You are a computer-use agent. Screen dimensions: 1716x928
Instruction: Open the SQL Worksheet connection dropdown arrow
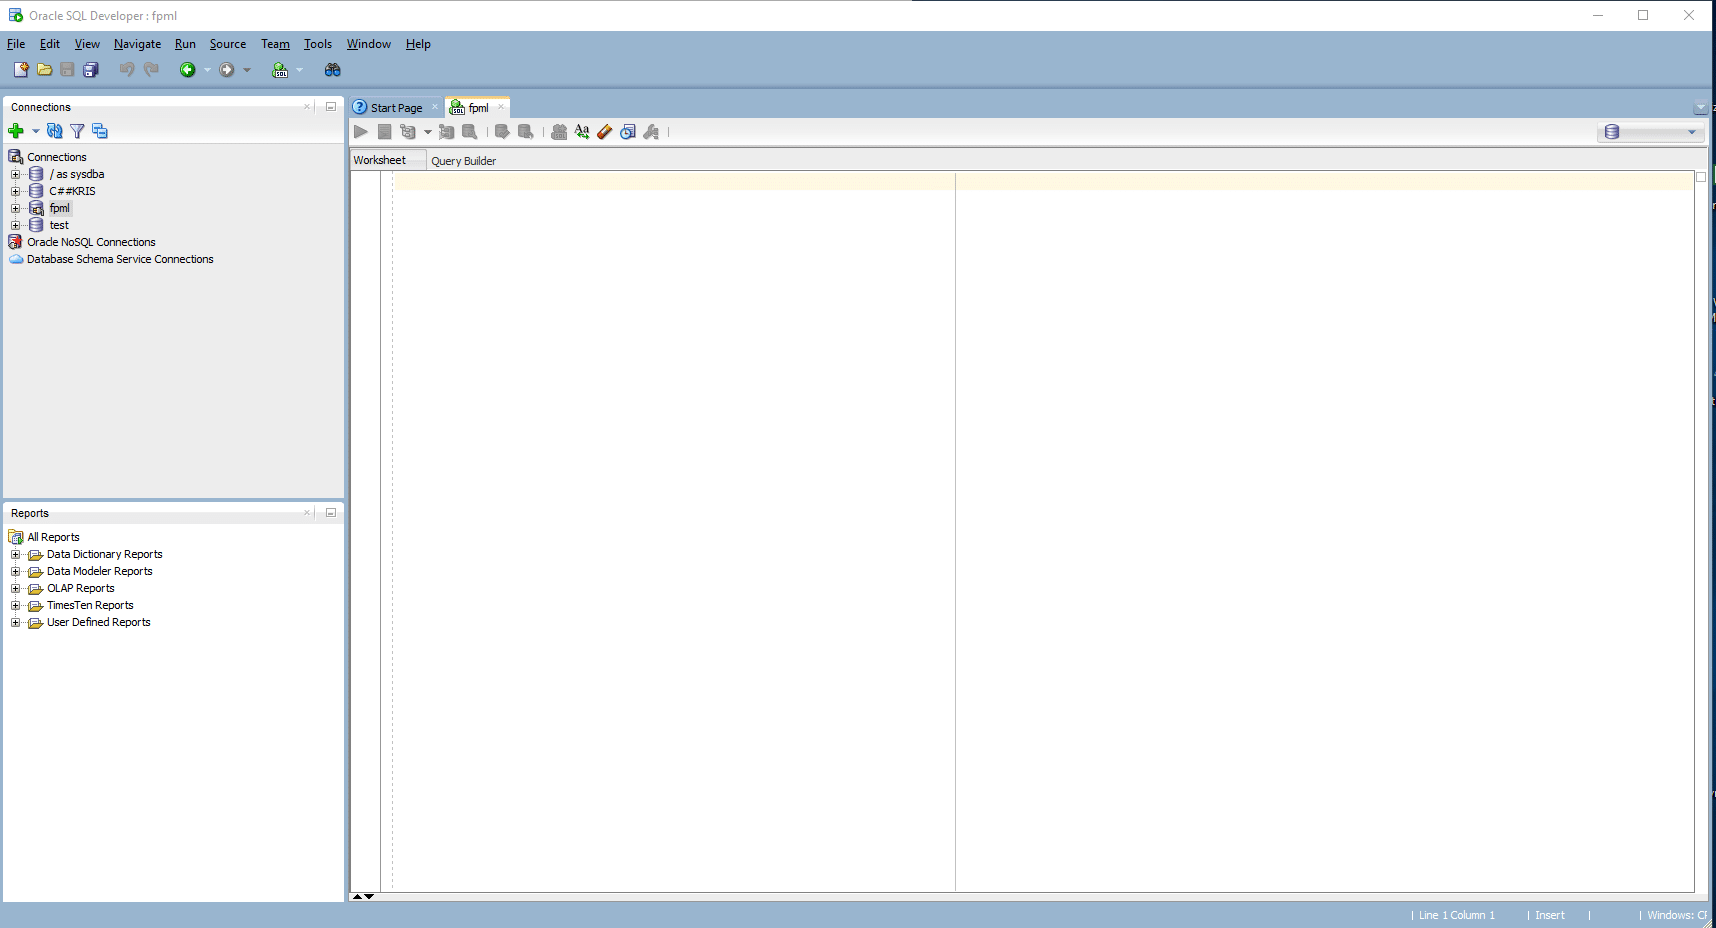(x=299, y=70)
